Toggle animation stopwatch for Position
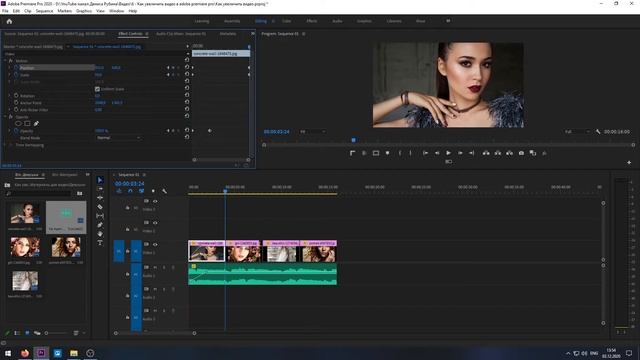The height and width of the screenshot is (360, 640). coord(16,68)
